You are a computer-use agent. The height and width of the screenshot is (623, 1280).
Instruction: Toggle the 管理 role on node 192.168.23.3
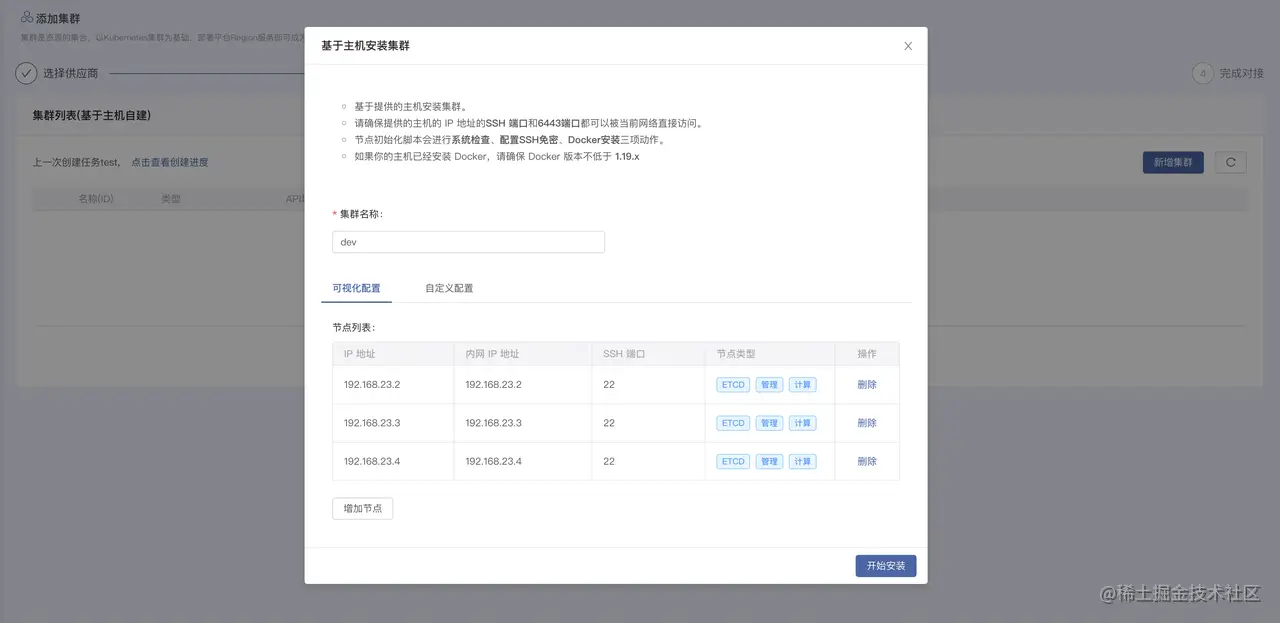tap(768, 422)
